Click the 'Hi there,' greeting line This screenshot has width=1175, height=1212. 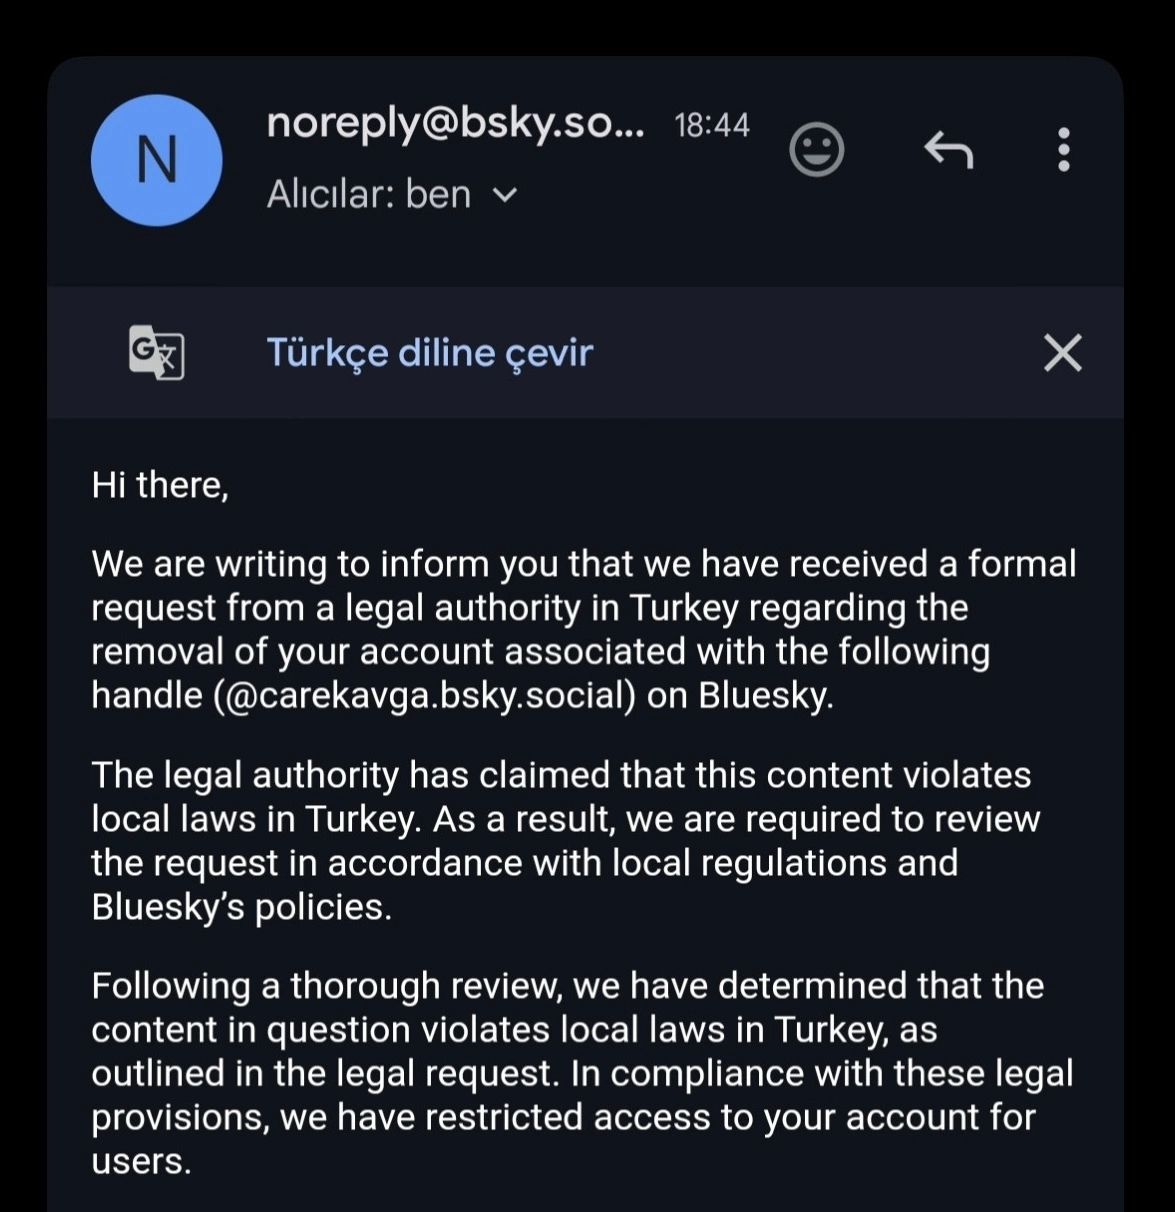(x=160, y=485)
